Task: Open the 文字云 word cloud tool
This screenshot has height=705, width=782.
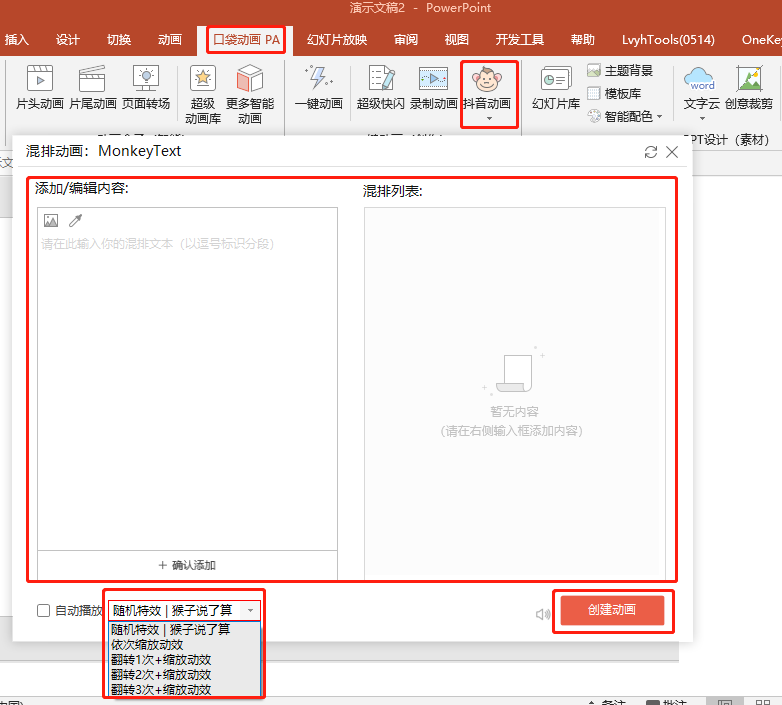Action: tap(701, 87)
